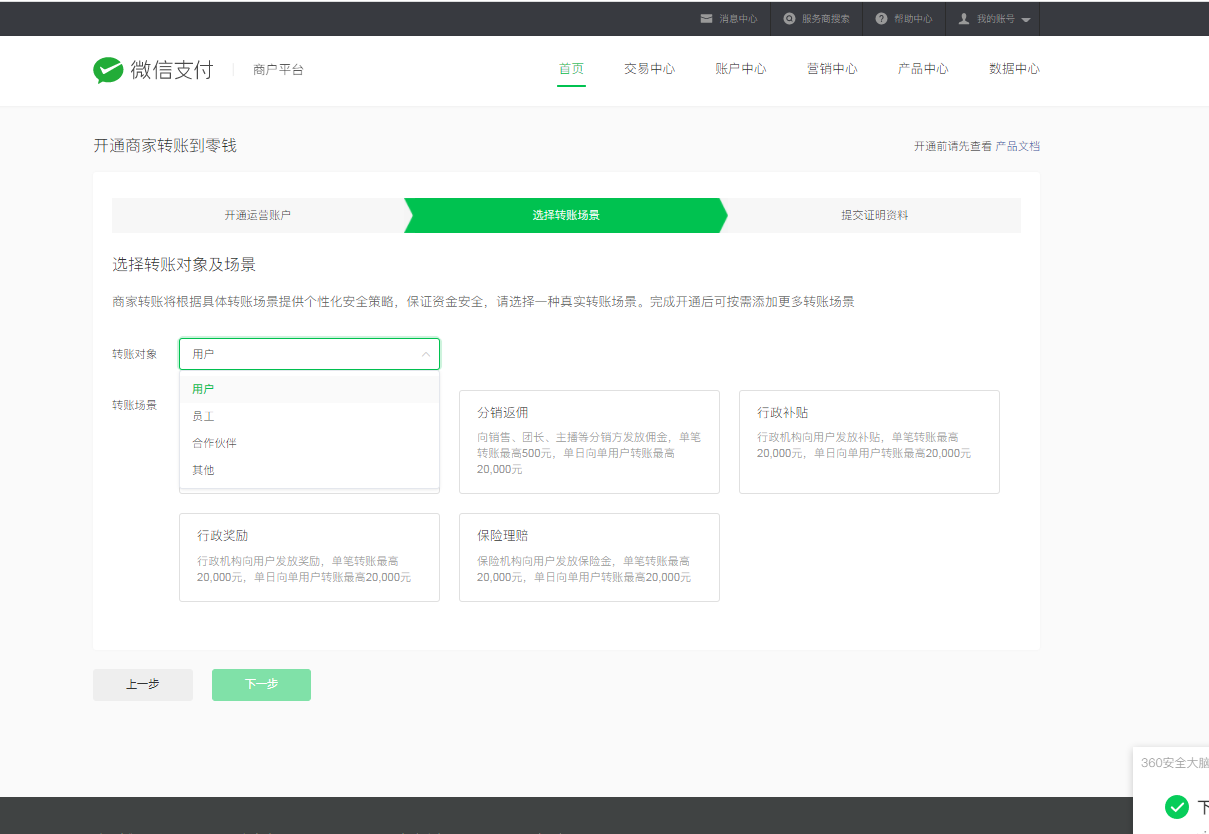Click the my account user icon
The image size is (1209, 834).
964,19
